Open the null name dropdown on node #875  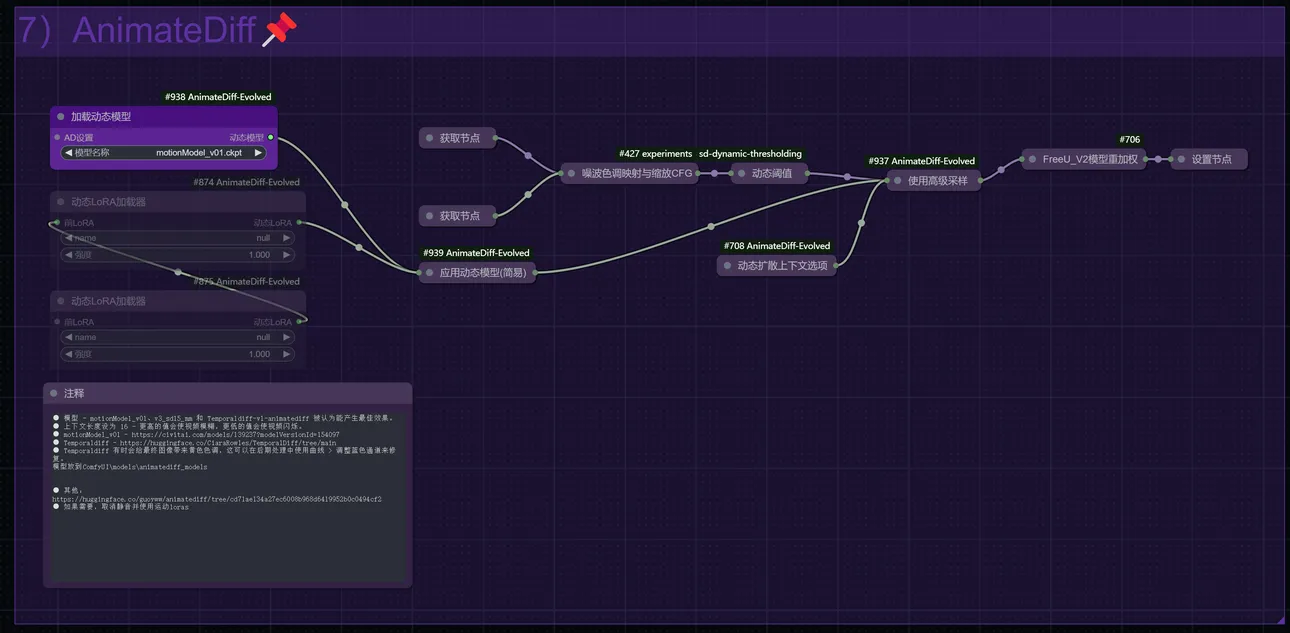tap(178, 337)
